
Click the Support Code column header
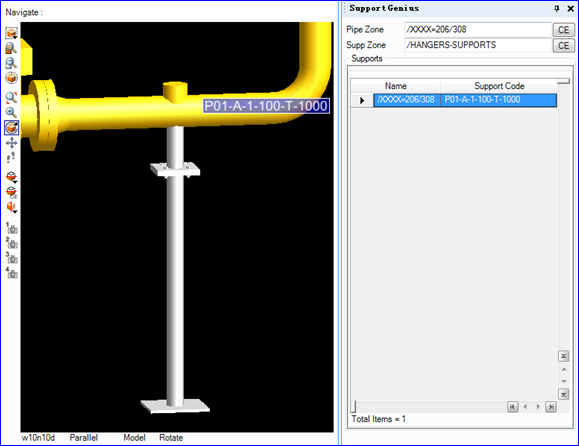tap(499, 86)
